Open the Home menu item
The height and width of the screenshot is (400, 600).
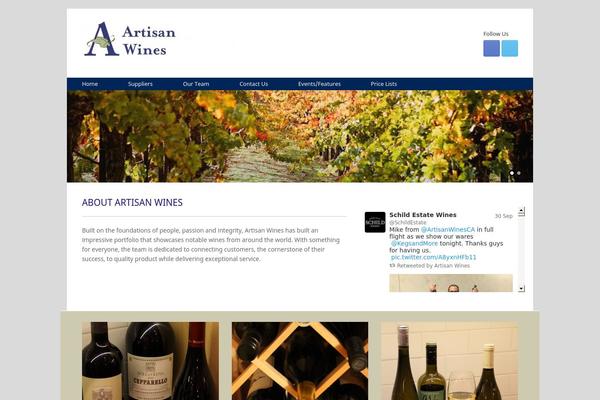(90, 84)
